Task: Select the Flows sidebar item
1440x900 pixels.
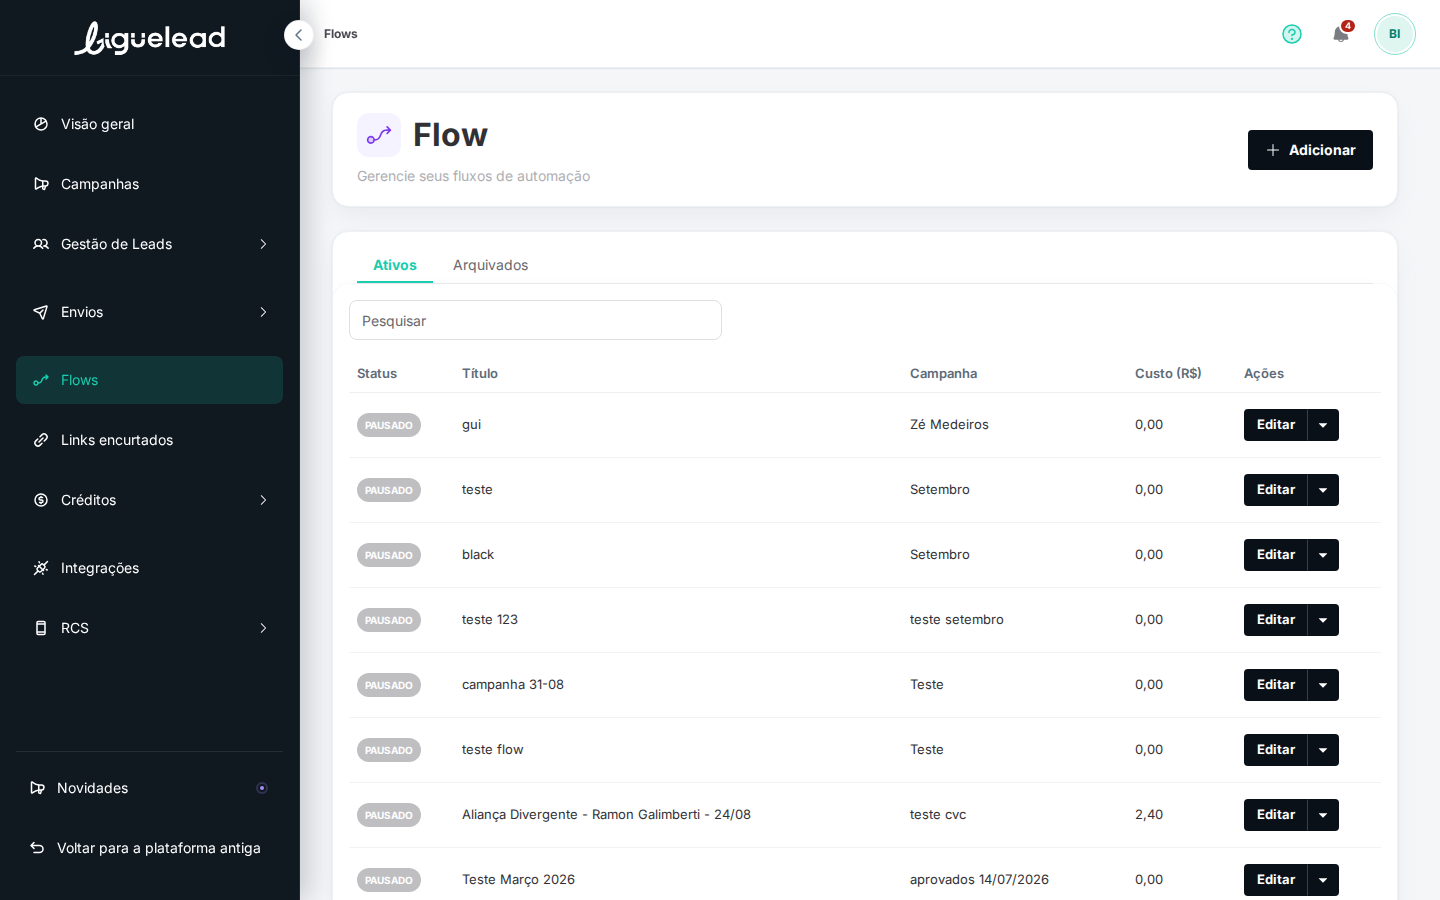Action: pos(149,380)
